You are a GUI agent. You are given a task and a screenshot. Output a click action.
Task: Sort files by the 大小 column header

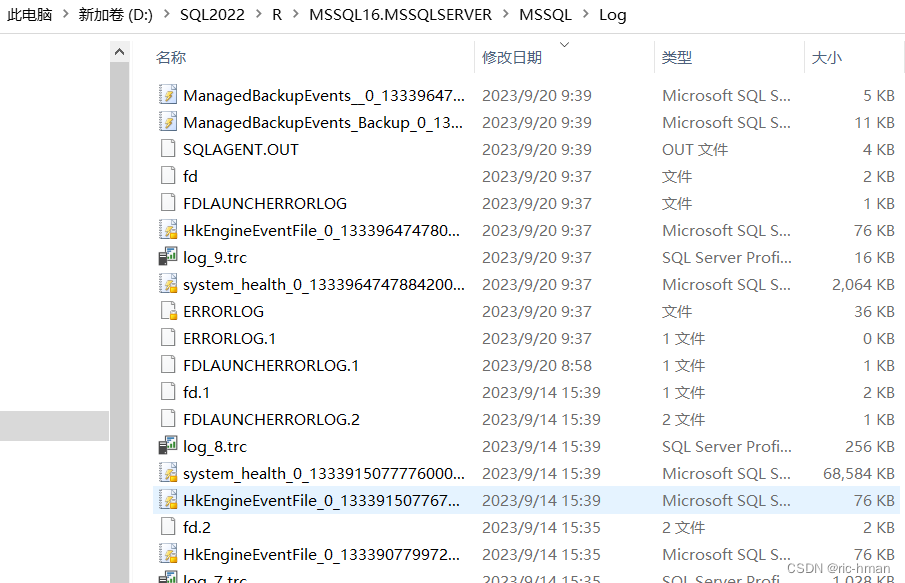tap(828, 57)
